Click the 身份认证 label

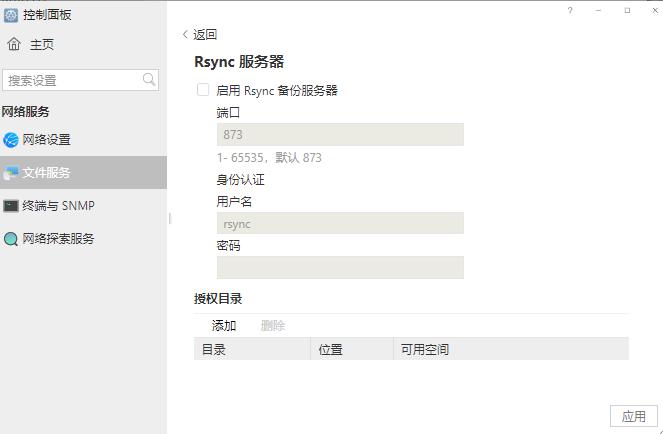click(241, 179)
